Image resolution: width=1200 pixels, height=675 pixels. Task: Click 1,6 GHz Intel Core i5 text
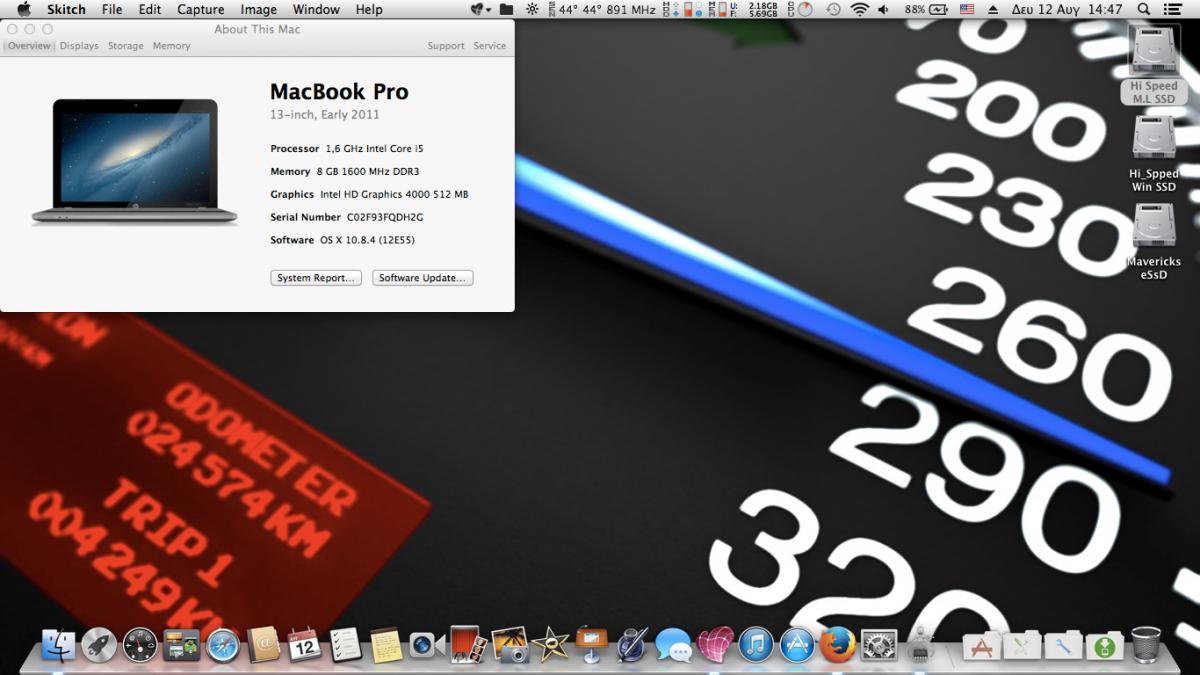pos(375,148)
